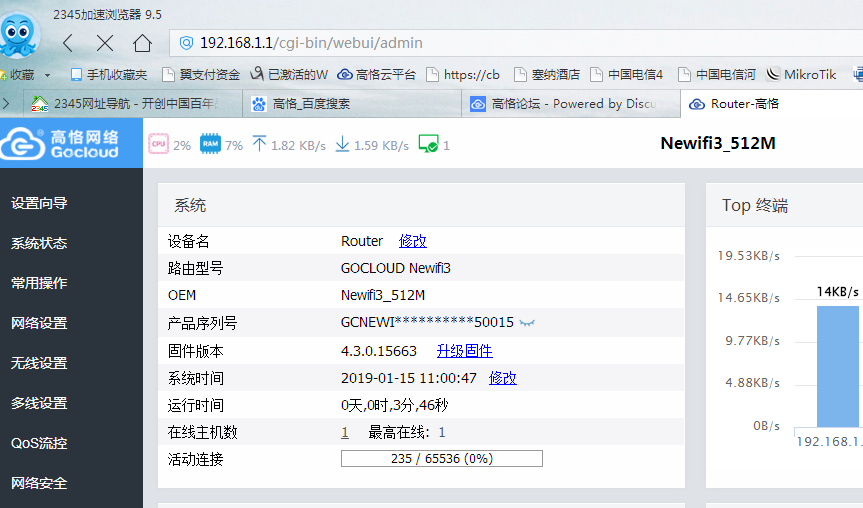Click 修改 link next to device name
The image size is (863, 508).
tap(412, 241)
